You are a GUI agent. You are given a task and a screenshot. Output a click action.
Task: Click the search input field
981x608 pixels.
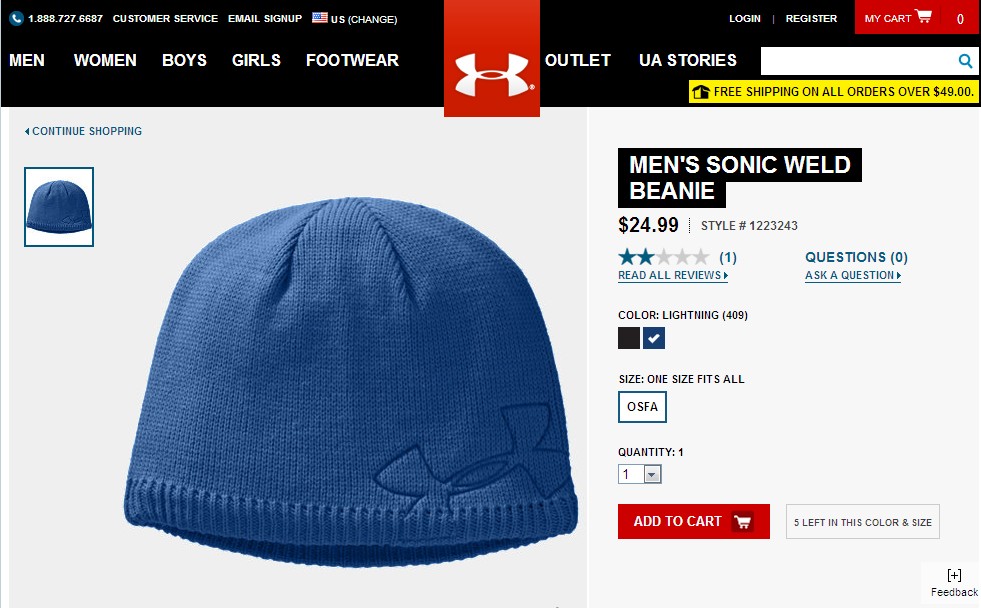pos(855,61)
